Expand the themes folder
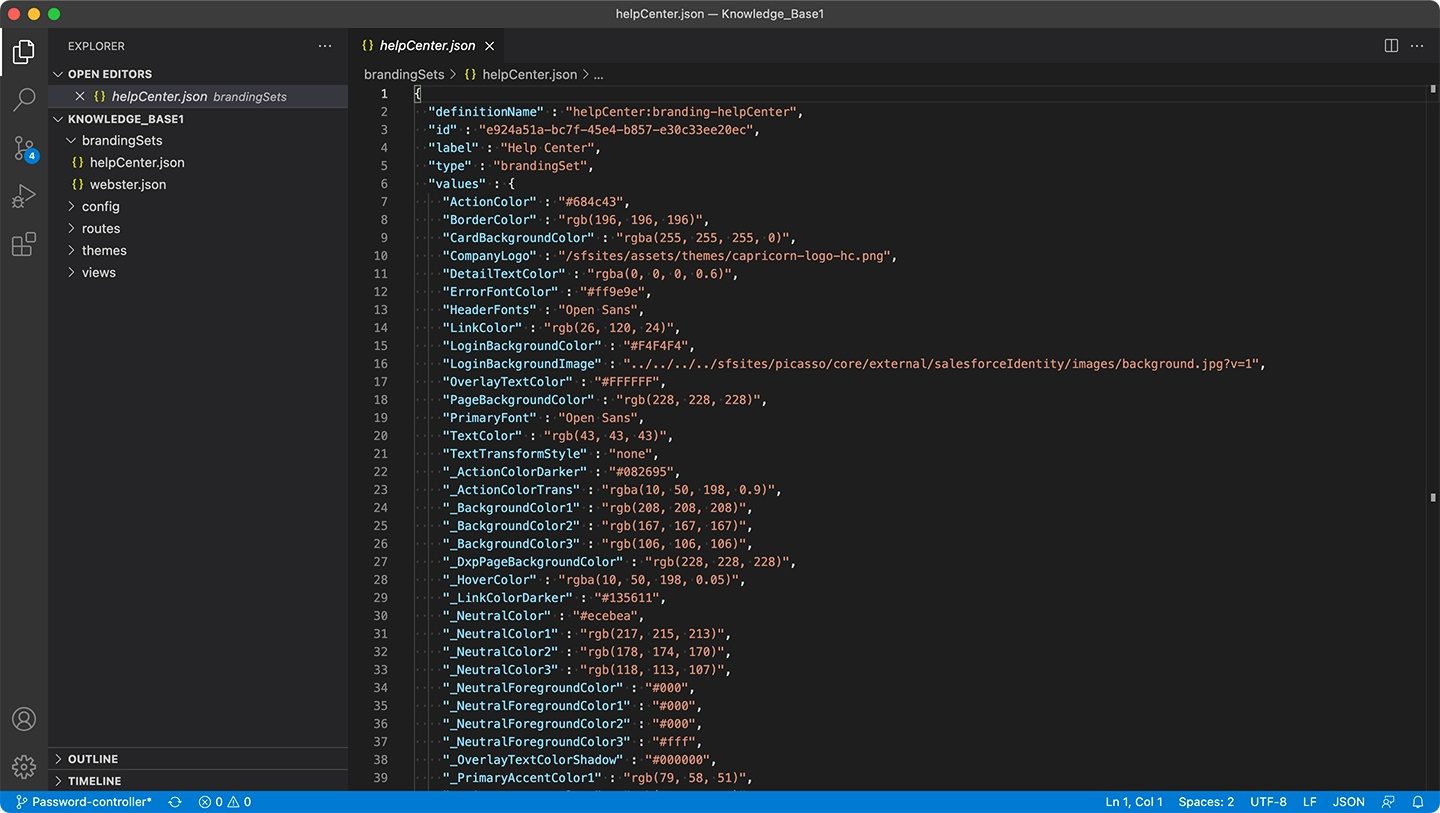This screenshot has height=813, width=1440. pos(104,250)
